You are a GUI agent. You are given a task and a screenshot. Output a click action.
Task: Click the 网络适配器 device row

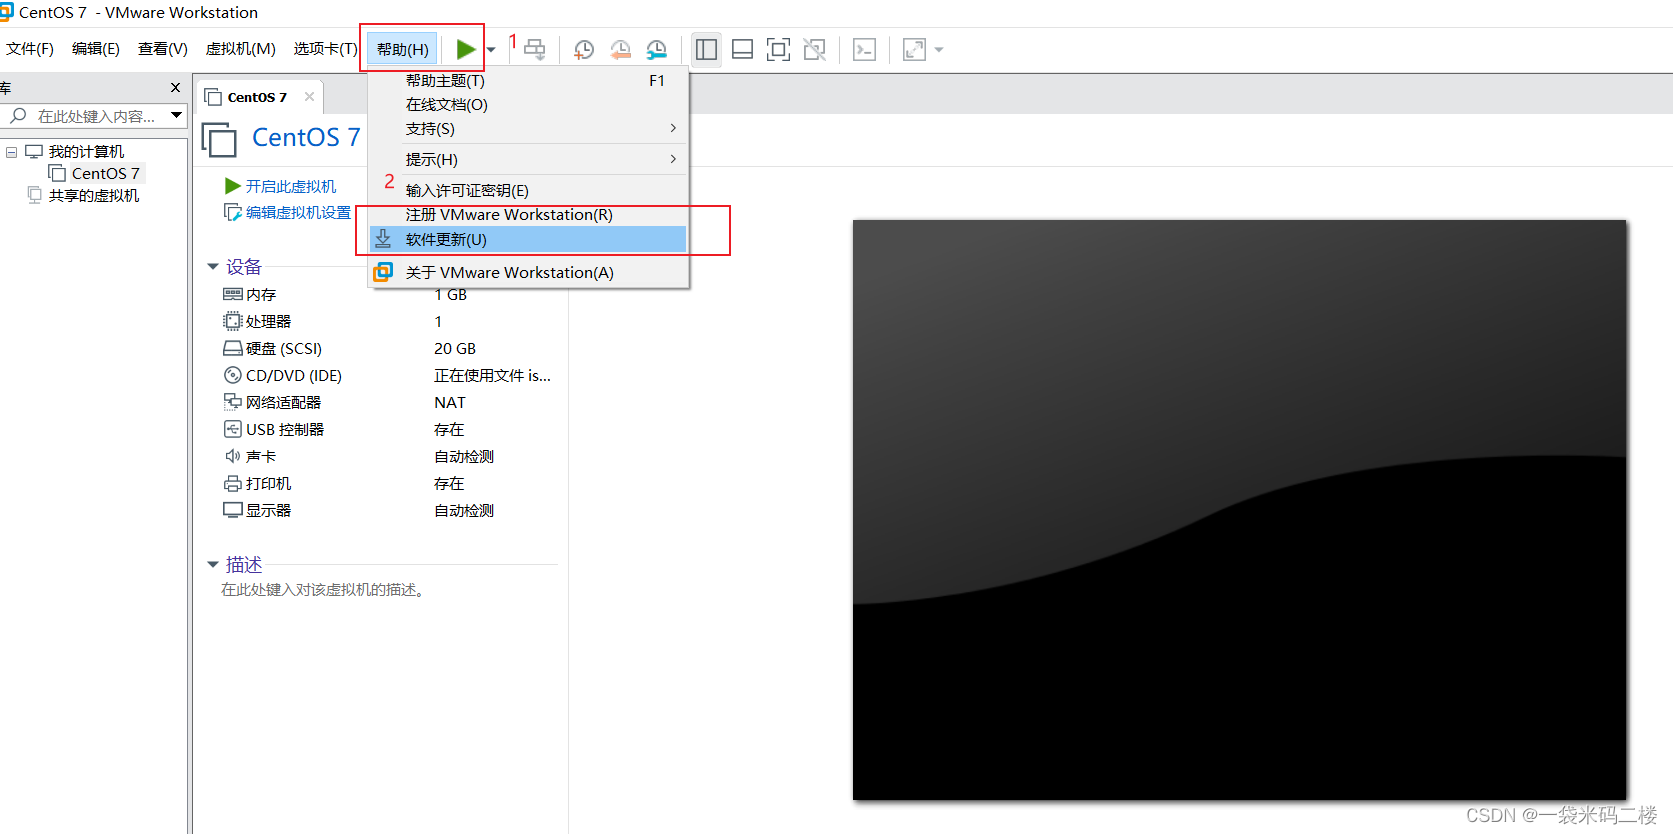(x=388, y=403)
